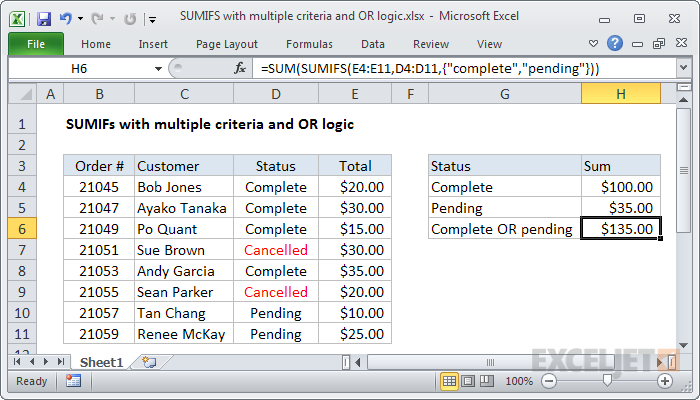
Task: Click the green File button
Action: (x=34, y=44)
